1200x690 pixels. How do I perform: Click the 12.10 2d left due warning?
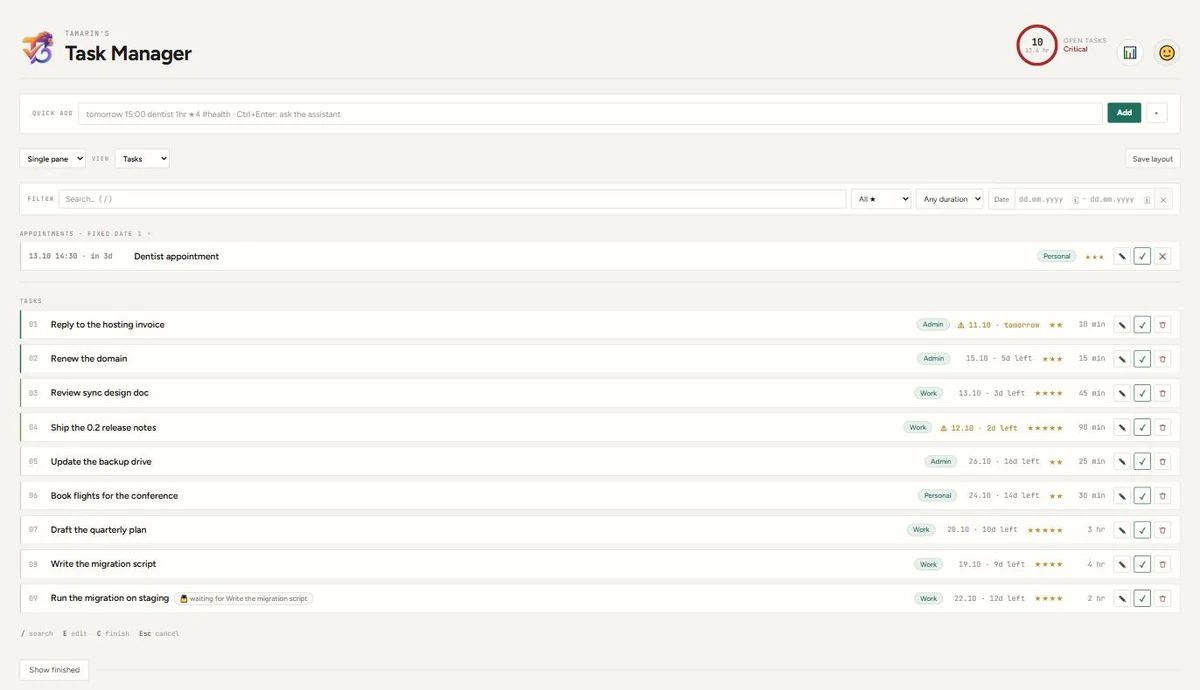pos(979,428)
